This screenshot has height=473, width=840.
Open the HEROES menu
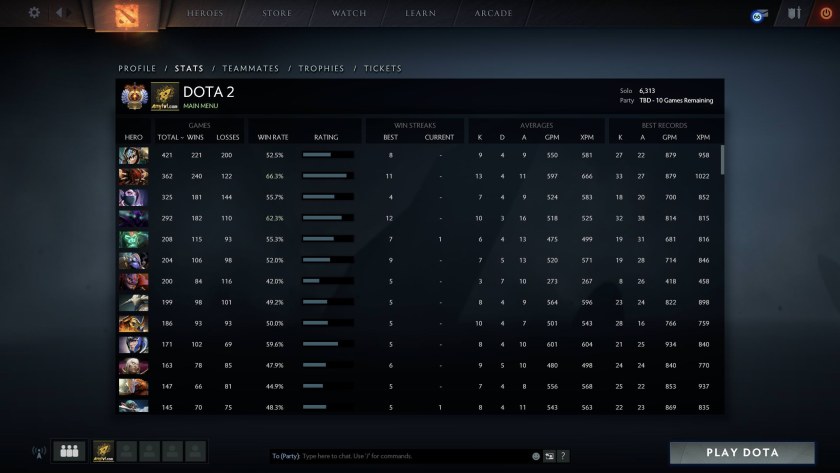click(x=205, y=13)
